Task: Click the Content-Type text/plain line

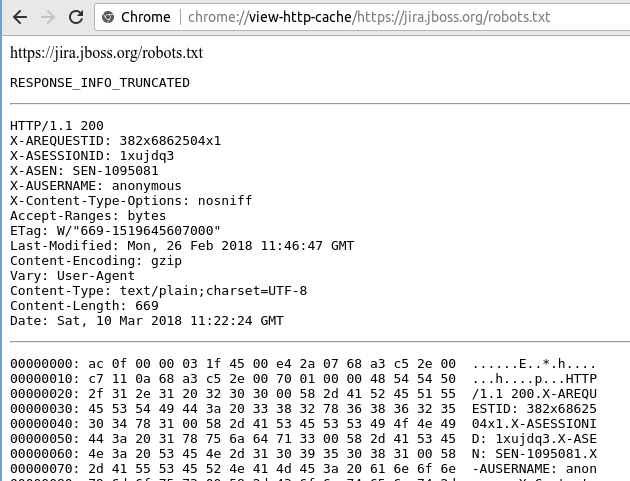Action: (x=158, y=291)
